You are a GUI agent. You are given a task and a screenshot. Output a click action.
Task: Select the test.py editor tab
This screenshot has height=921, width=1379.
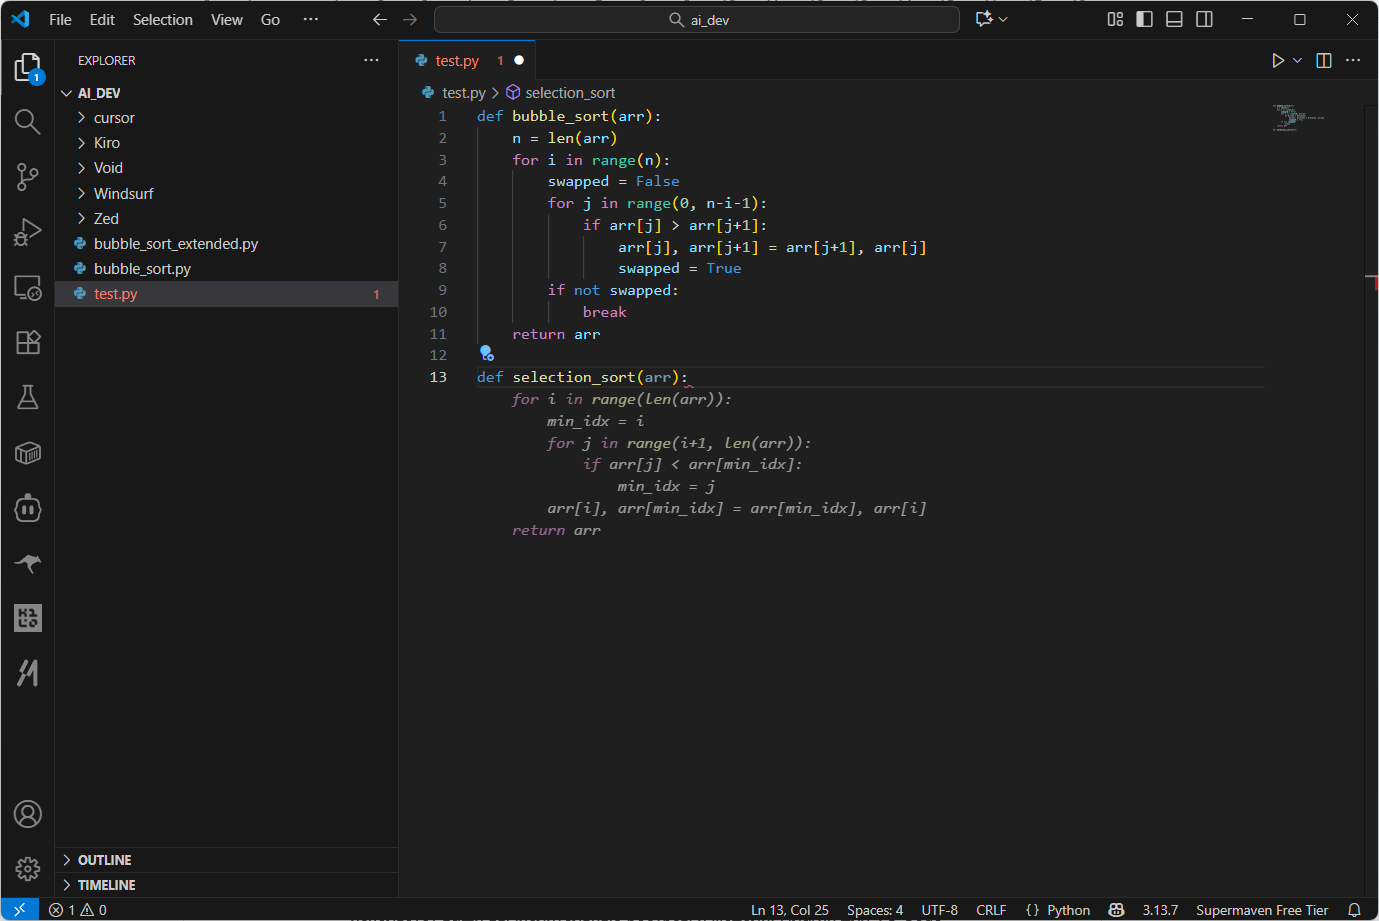(x=457, y=61)
